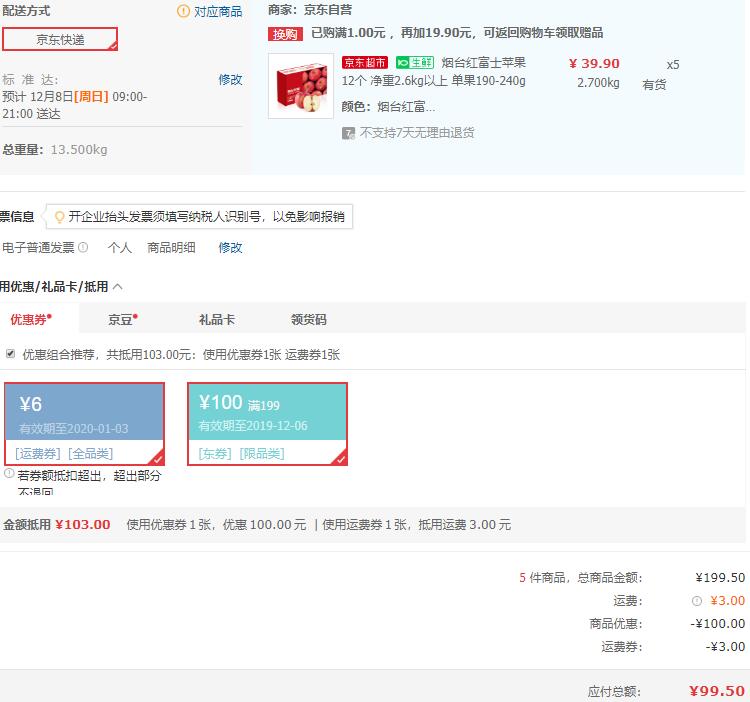Image resolution: width=750 pixels, height=702 pixels.
Task: Click the 运费券 -¥3.00 value
Action: point(725,647)
